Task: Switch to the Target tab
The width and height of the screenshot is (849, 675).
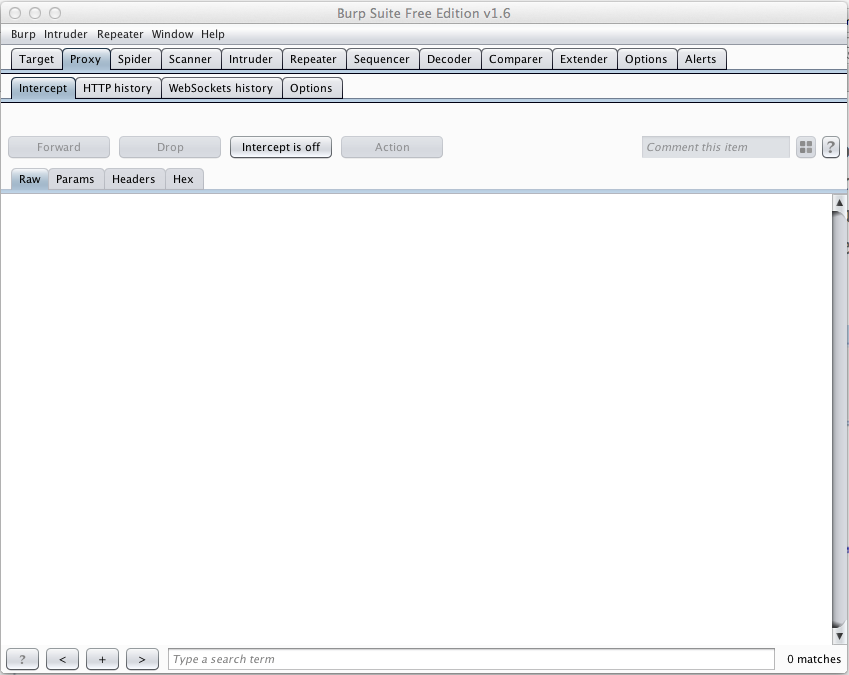Action: [36, 59]
